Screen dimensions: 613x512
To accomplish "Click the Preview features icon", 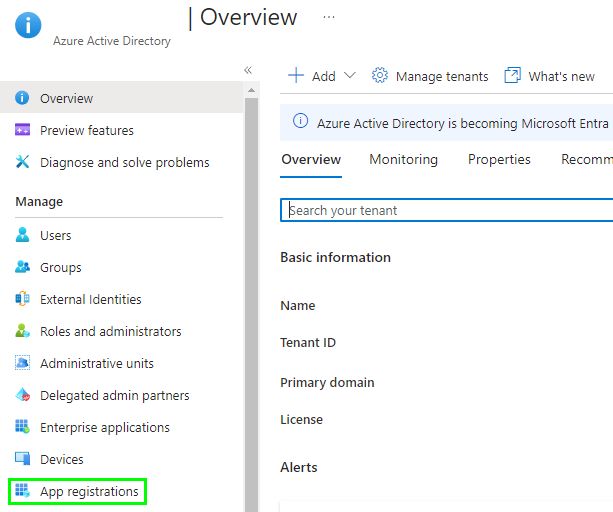I will [22, 129].
